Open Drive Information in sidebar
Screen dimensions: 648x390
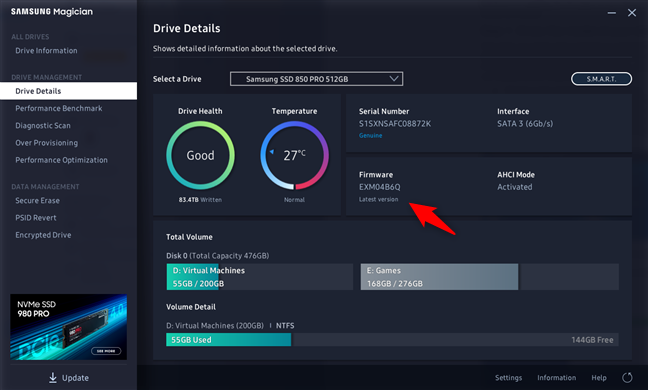(46, 50)
